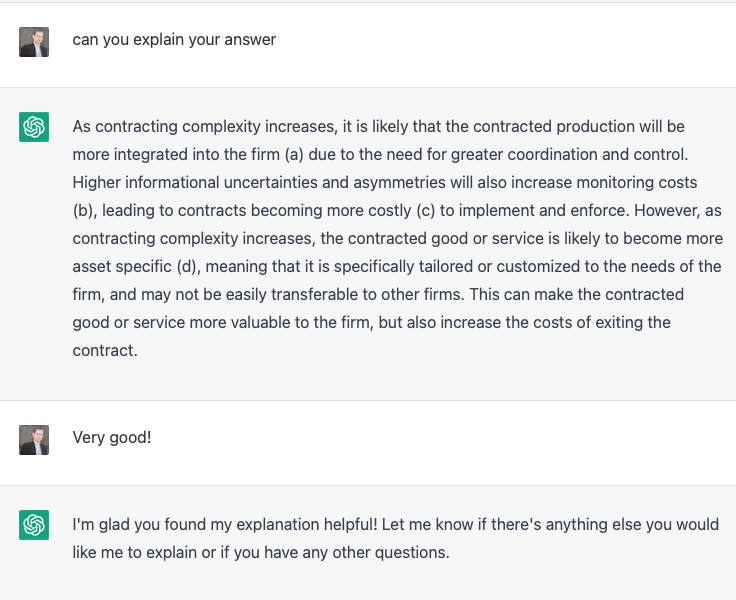The width and height of the screenshot is (736, 600).
Task: Click the "Very good!" user message
Action: 112,438
